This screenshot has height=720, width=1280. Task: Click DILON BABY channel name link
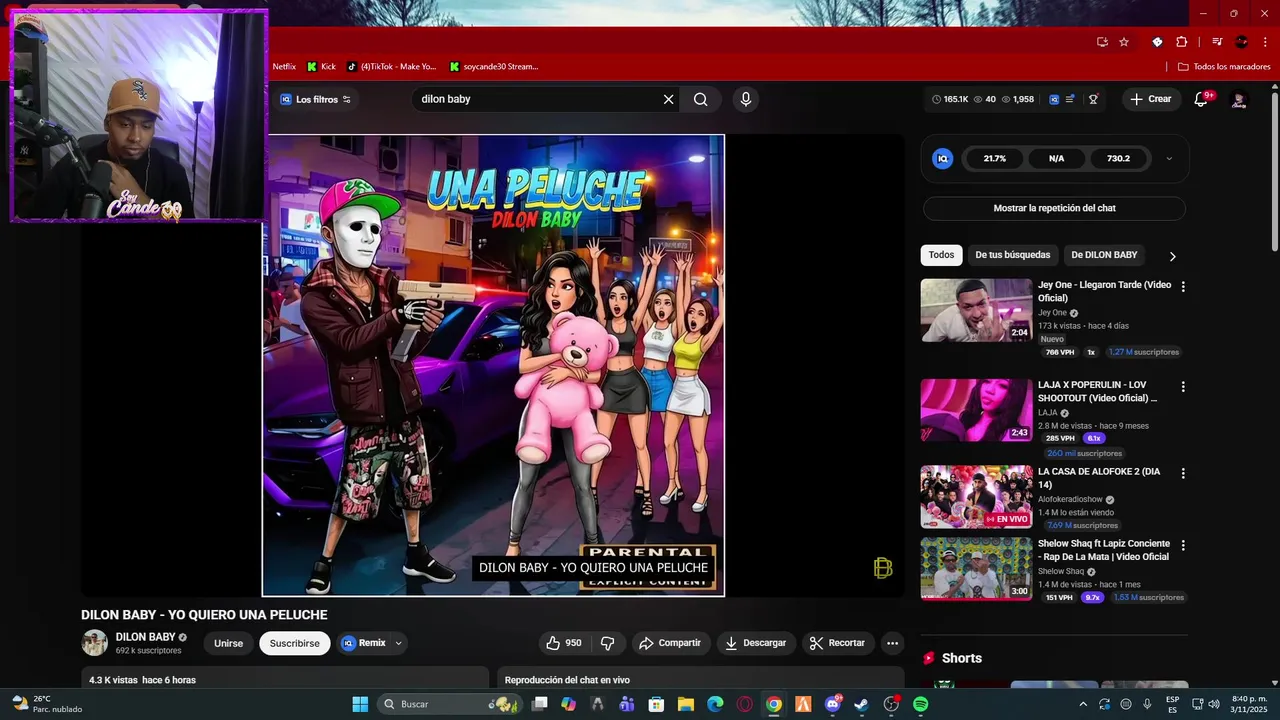tap(145, 637)
